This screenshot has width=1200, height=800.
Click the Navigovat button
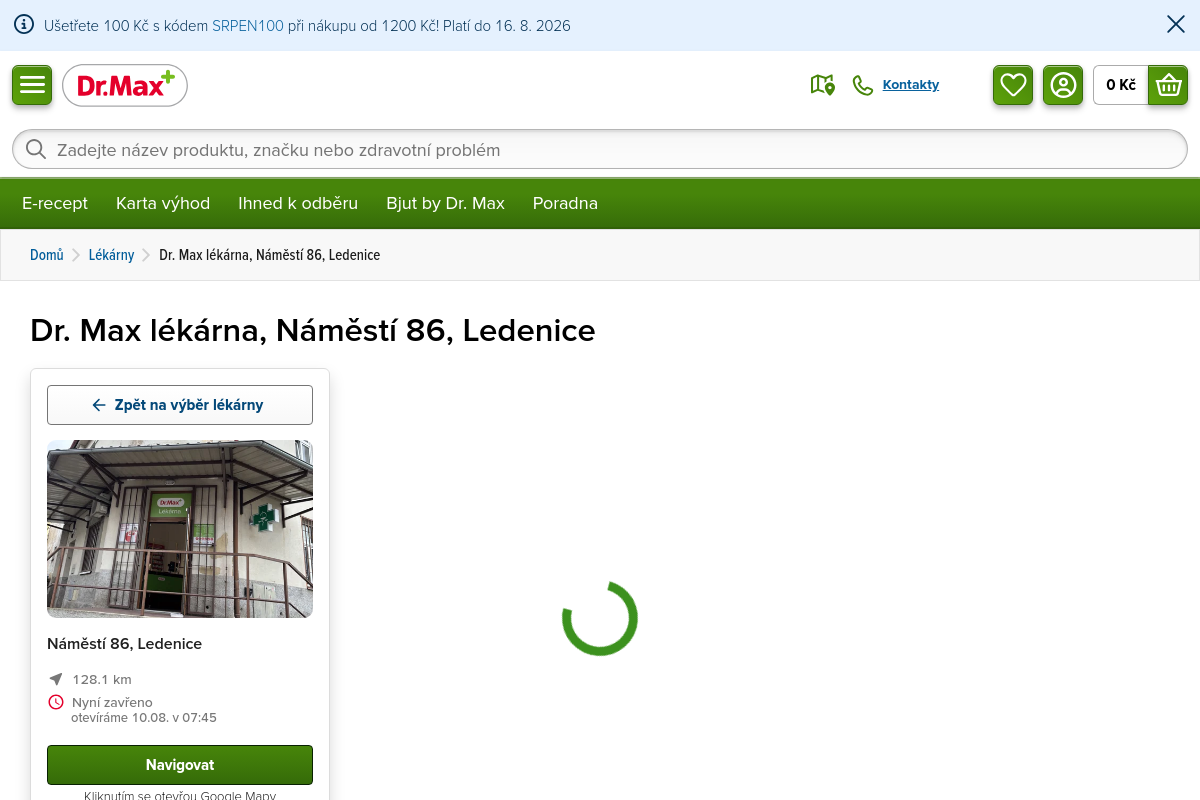(x=180, y=765)
